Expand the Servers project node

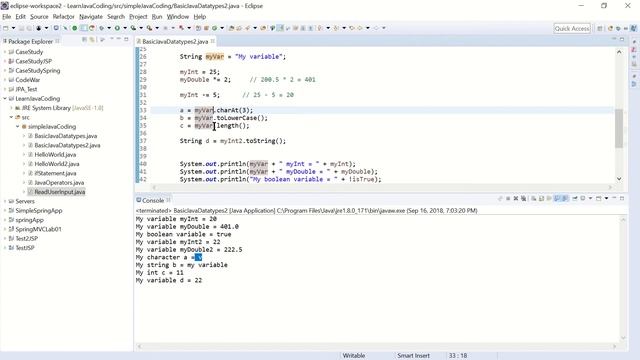[5, 201]
